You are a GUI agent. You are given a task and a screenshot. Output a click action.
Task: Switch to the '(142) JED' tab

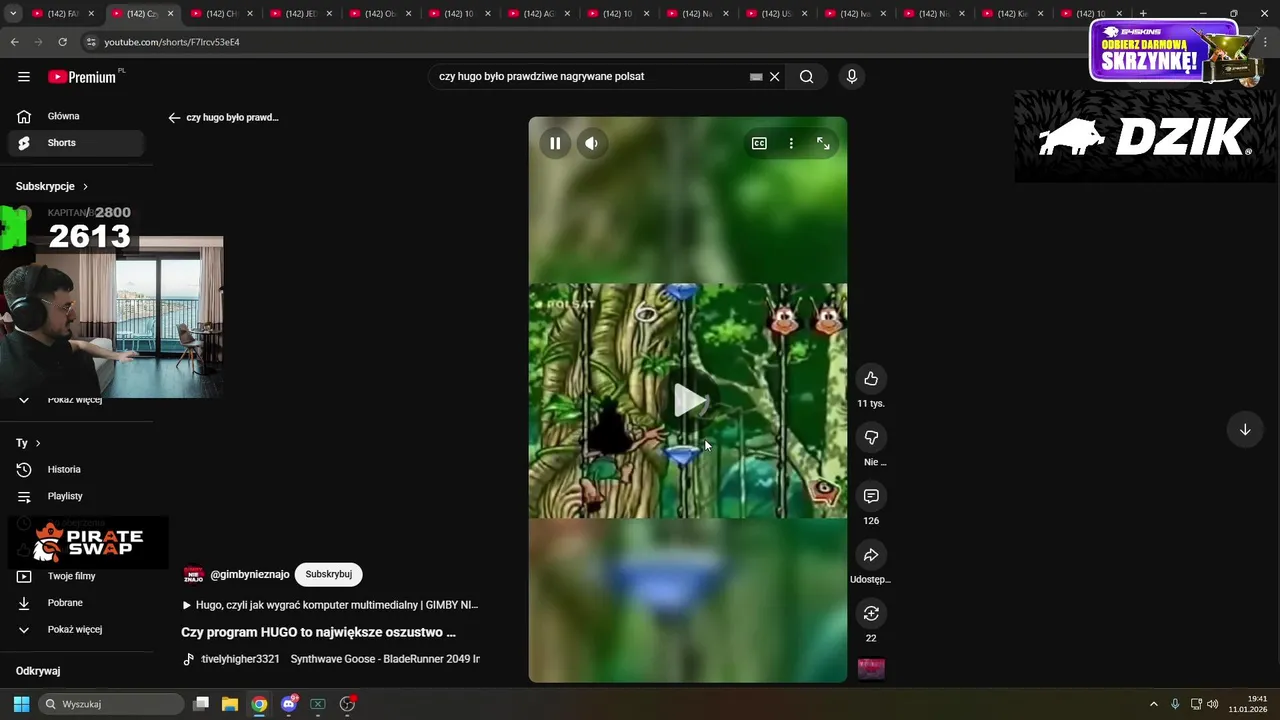click(x=301, y=13)
